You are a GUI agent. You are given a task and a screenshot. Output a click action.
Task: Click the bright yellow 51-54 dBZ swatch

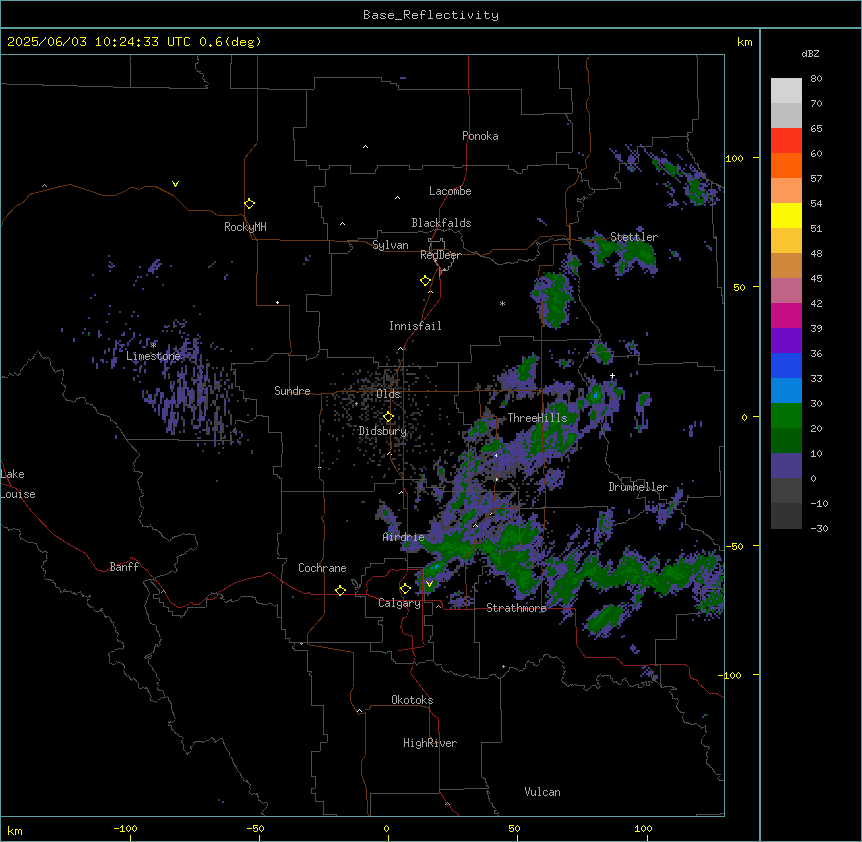pos(786,215)
